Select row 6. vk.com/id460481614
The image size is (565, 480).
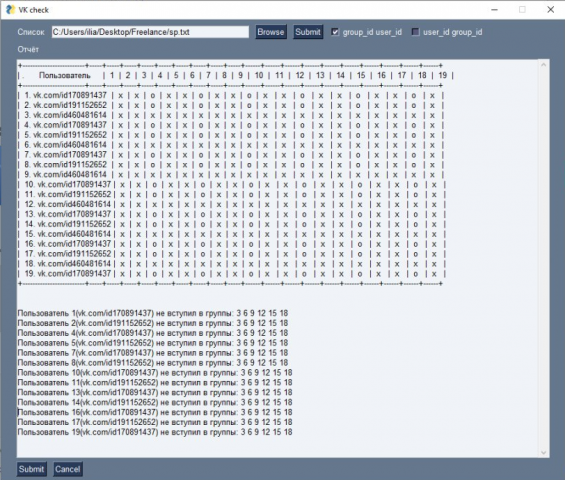pyautogui.click(x=231, y=145)
